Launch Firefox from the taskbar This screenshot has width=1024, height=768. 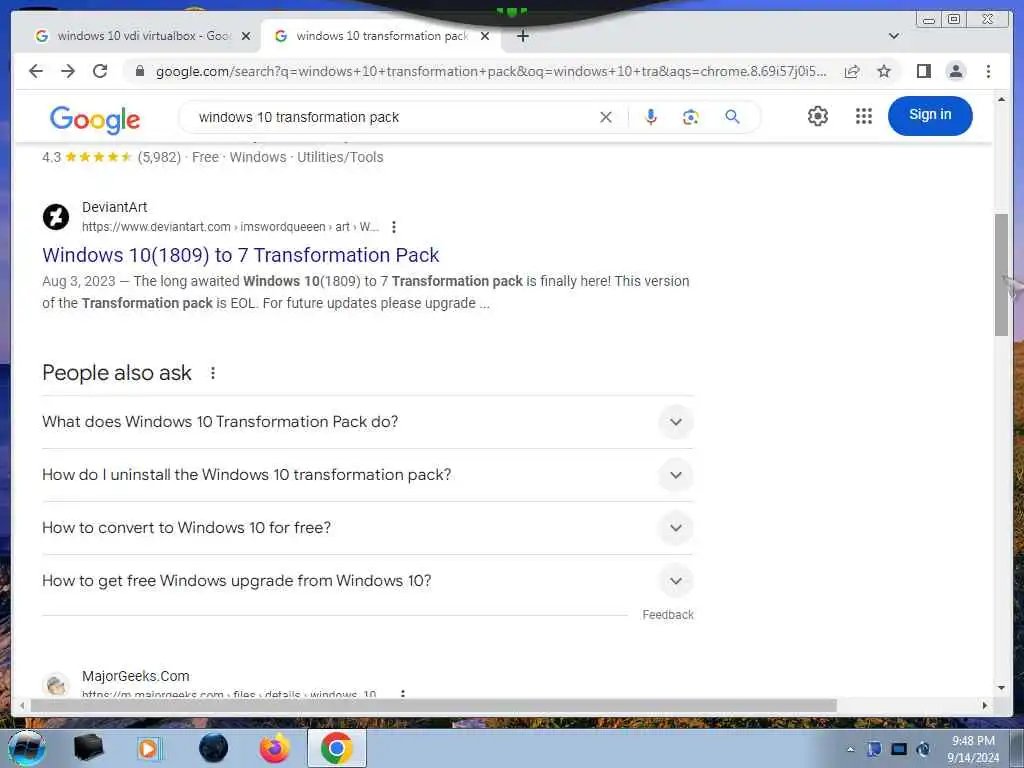coord(274,748)
